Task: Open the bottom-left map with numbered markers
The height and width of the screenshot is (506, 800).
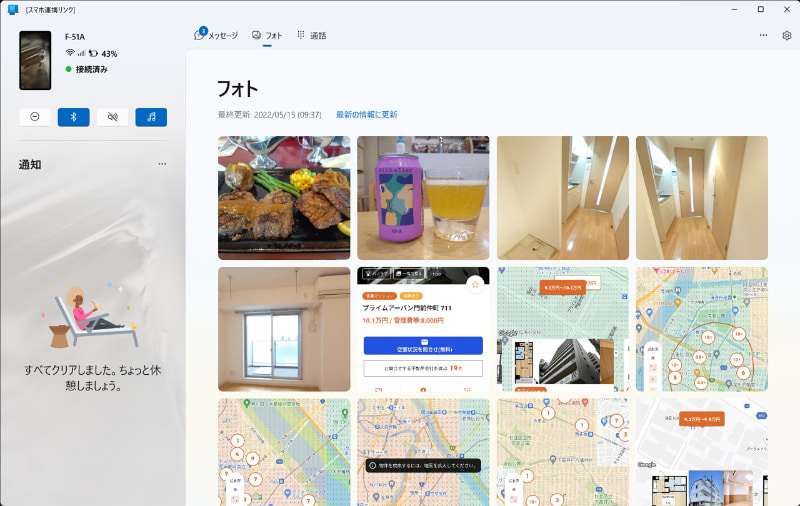Action: (284, 452)
